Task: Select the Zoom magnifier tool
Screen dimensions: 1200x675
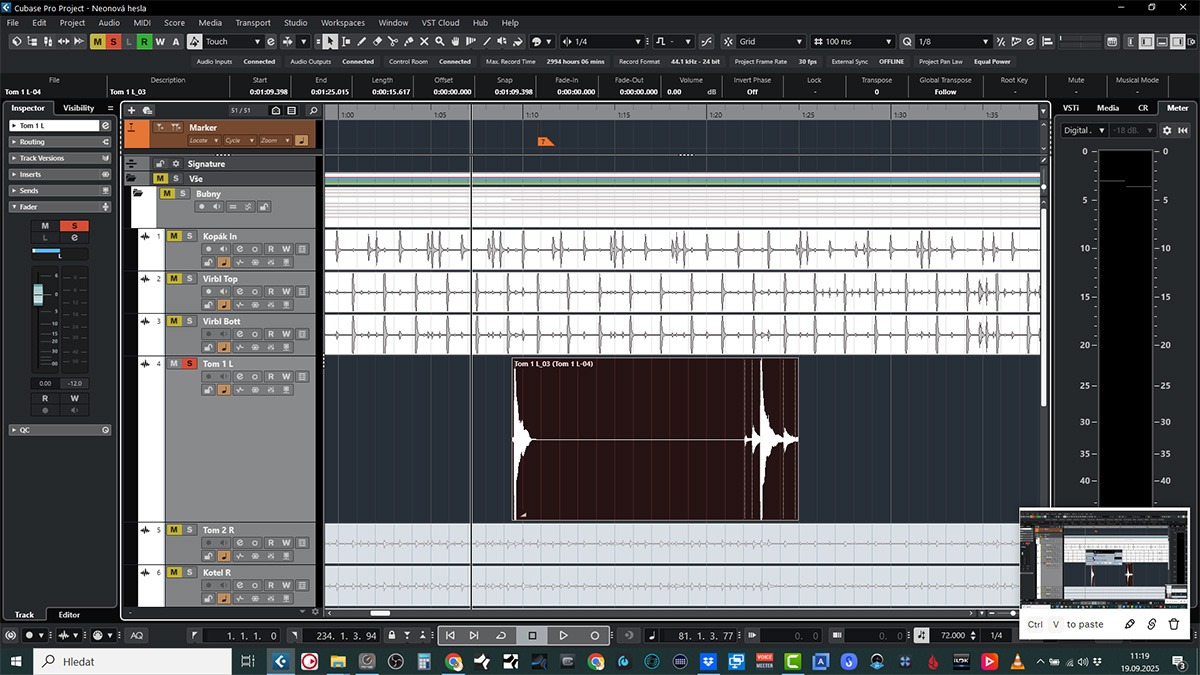Action: tap(440, 42)
